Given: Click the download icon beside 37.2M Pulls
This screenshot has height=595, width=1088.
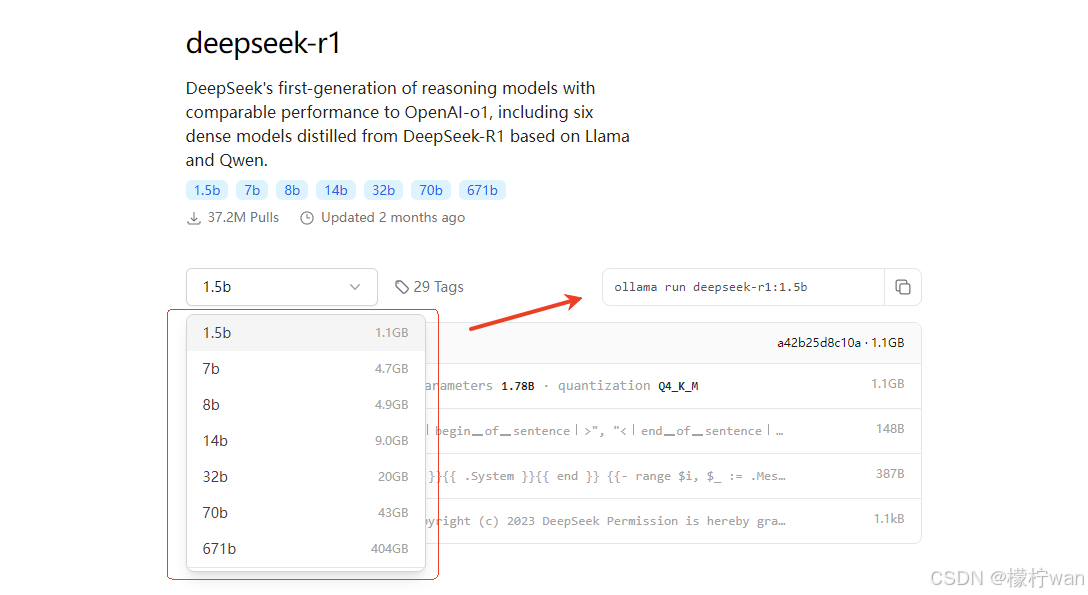Looking at the screenshot, I should click(x=194, y=218).
